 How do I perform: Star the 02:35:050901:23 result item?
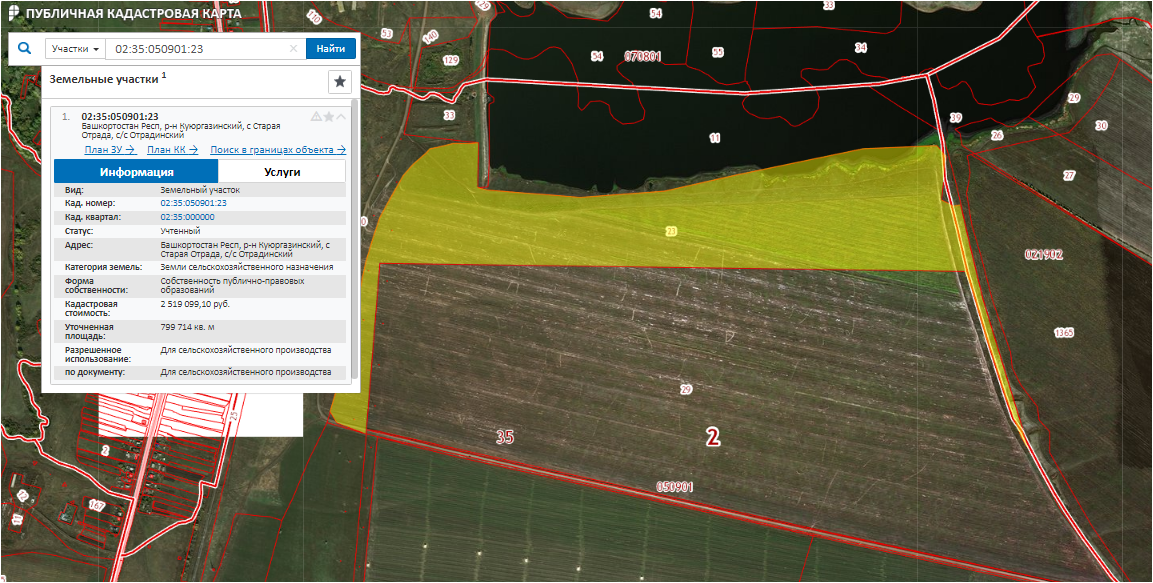coord(329,117)
